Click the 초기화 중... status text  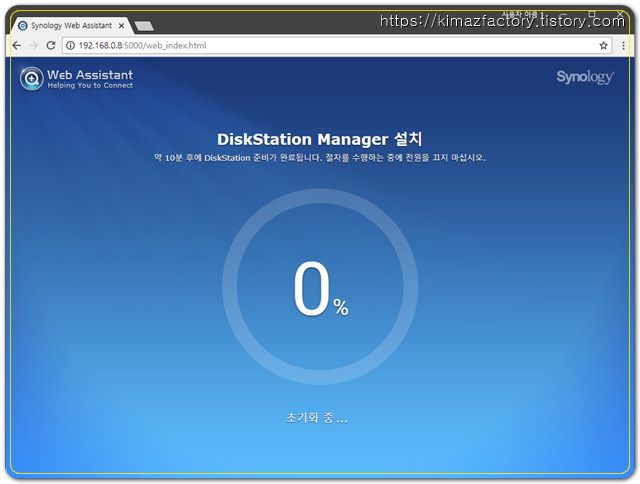pyautogui.click(x=316, y=417)
